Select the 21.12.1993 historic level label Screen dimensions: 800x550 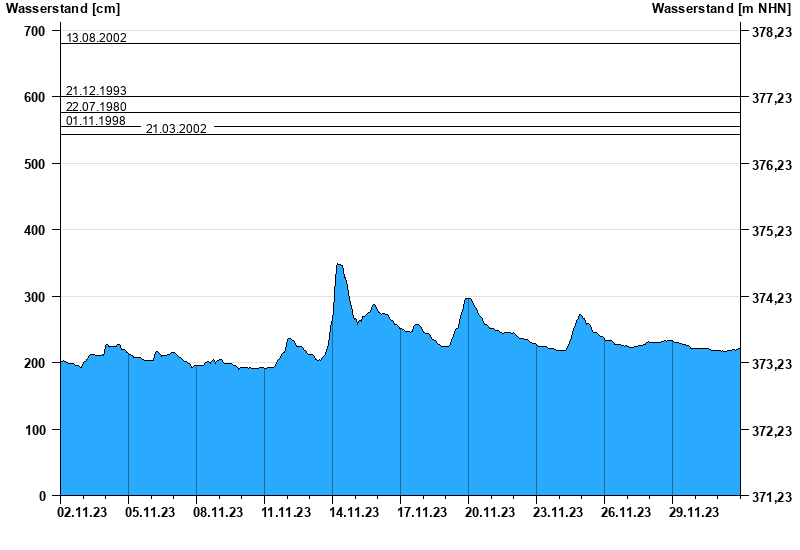pos(96,90)
